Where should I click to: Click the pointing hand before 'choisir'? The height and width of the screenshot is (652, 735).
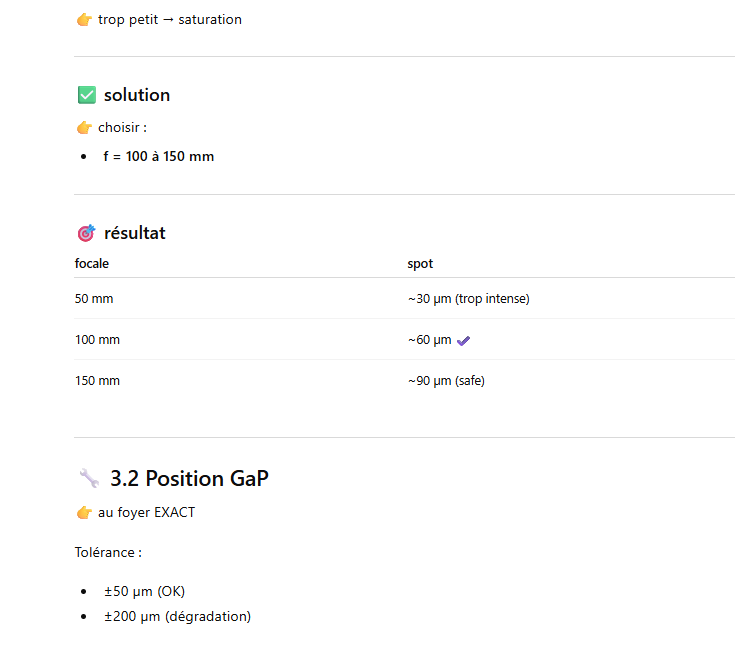coord(84,127)
